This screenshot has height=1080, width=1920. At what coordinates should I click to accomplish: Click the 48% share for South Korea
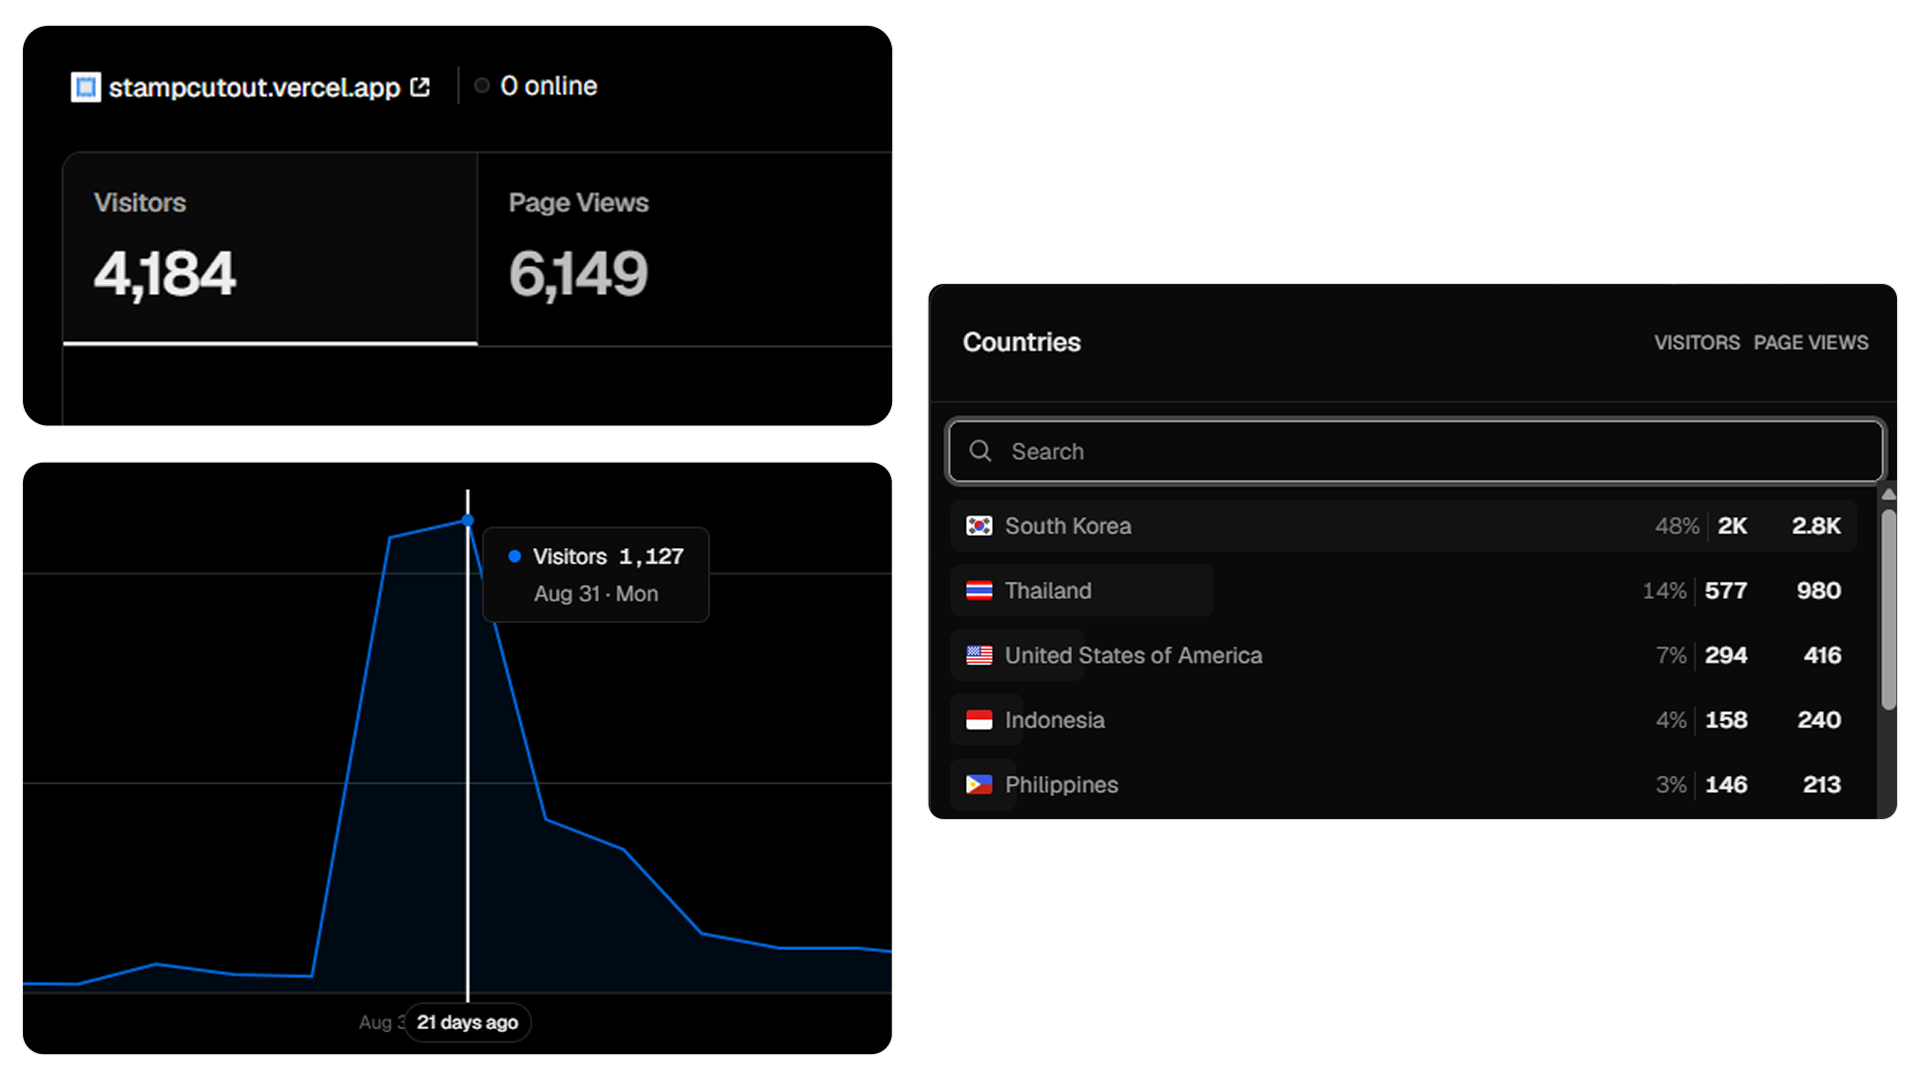(1677, 526)
